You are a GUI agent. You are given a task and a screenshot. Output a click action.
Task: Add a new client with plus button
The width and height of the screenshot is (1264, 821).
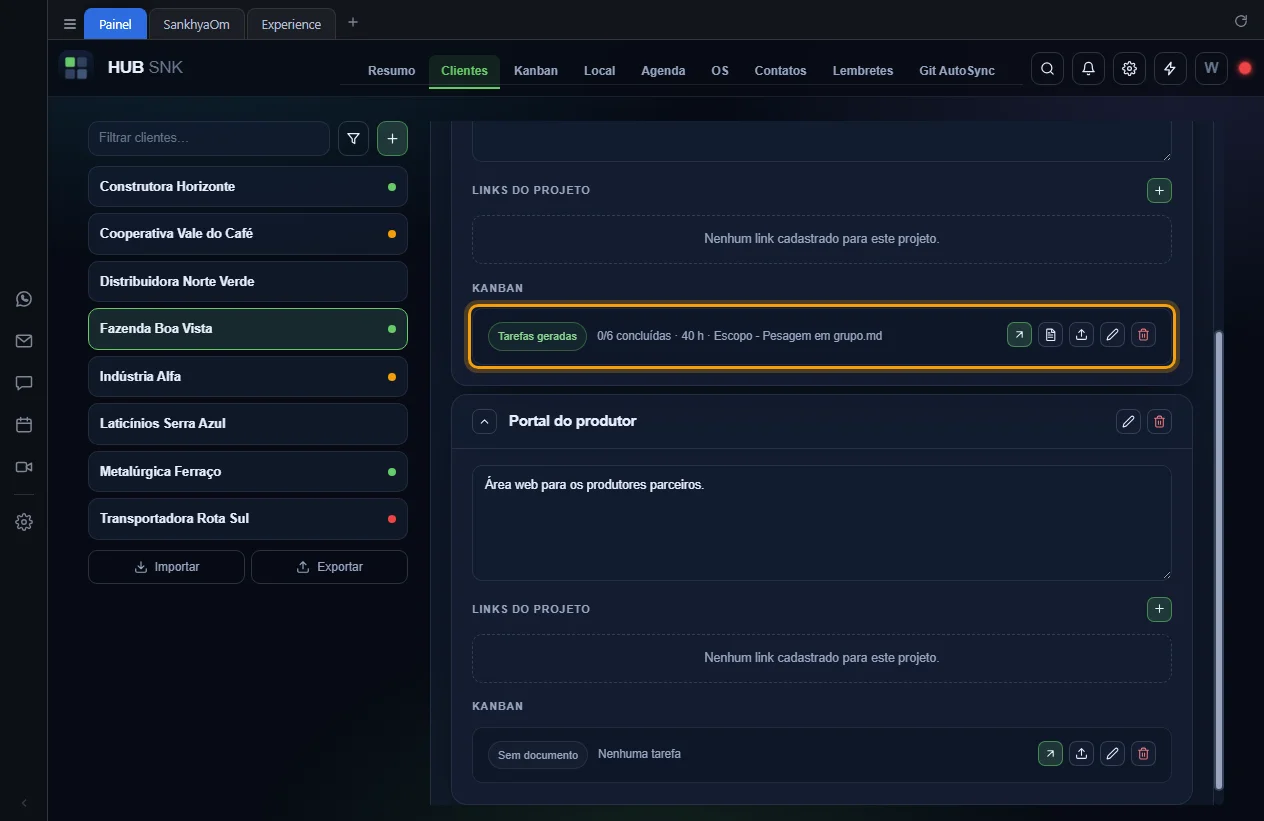coord(392,139)
